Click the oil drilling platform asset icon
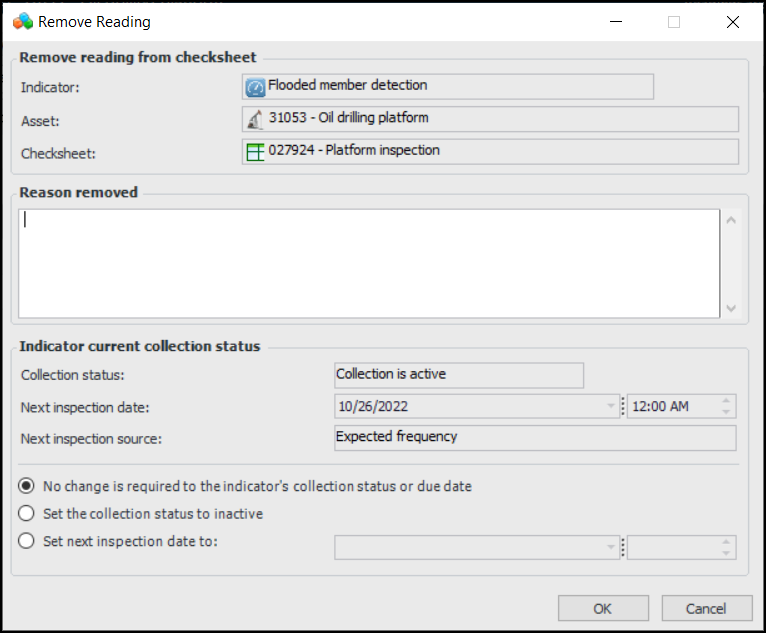Screen dimensions: 766x633 (x=255, y=119)
